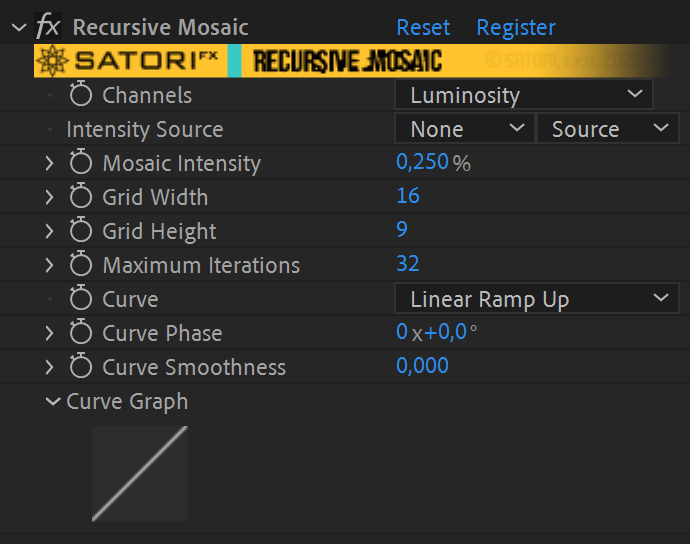Image resolution: width=690 pixels, height=544 pixels.
Task: Toggle stopwatch for Curve
Action: tap(81, 298)
